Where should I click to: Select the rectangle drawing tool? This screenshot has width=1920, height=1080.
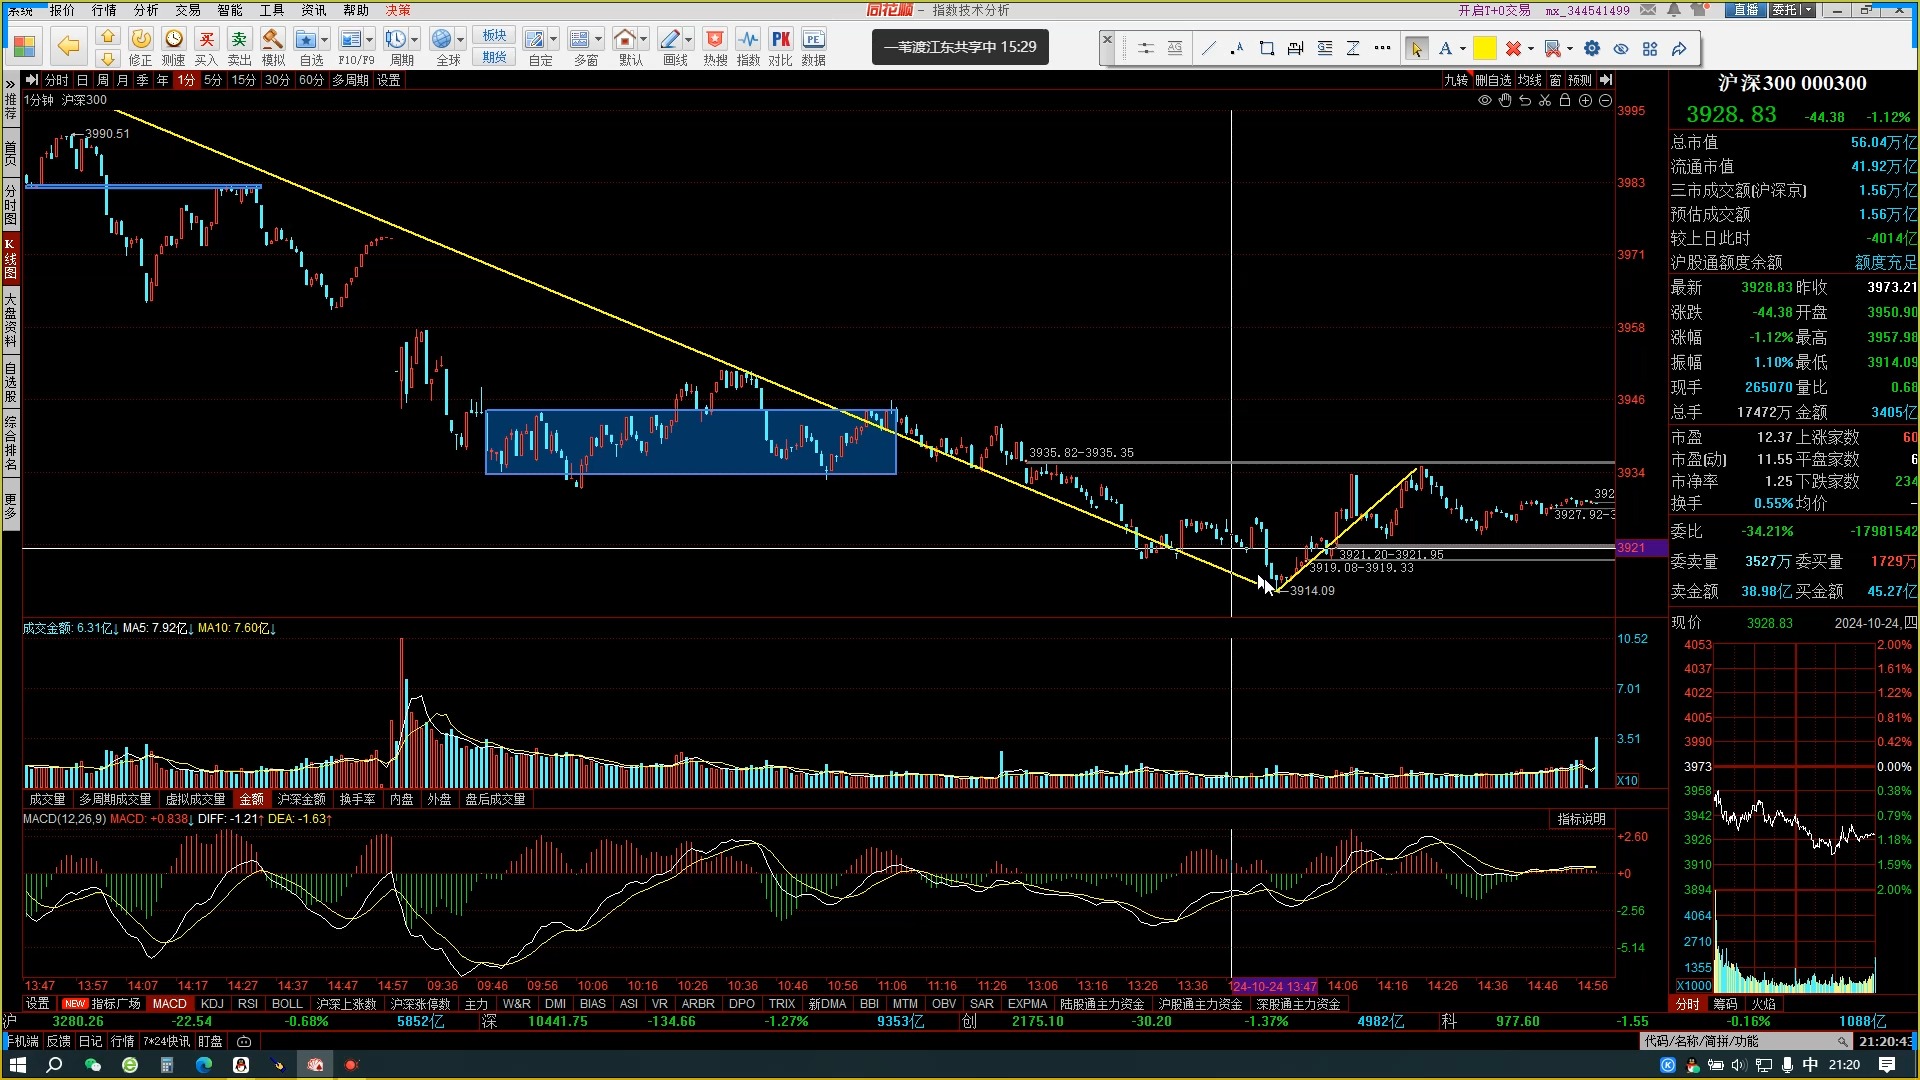tap(1266, 48)
